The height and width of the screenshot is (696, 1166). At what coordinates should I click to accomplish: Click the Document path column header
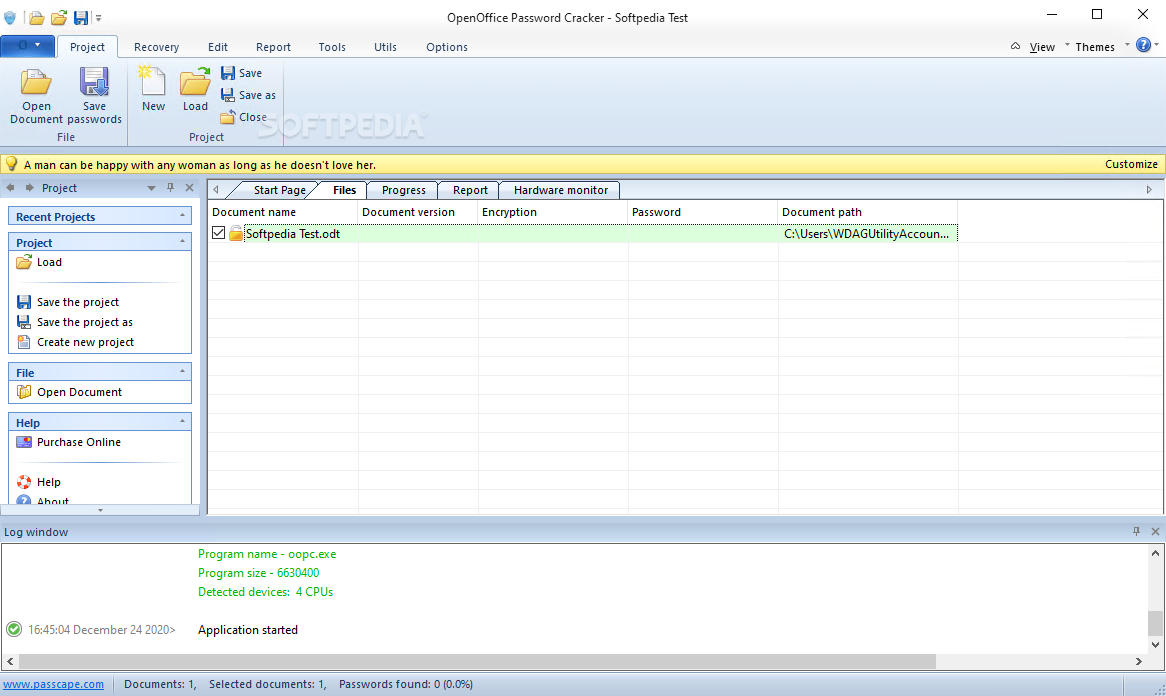868,212
